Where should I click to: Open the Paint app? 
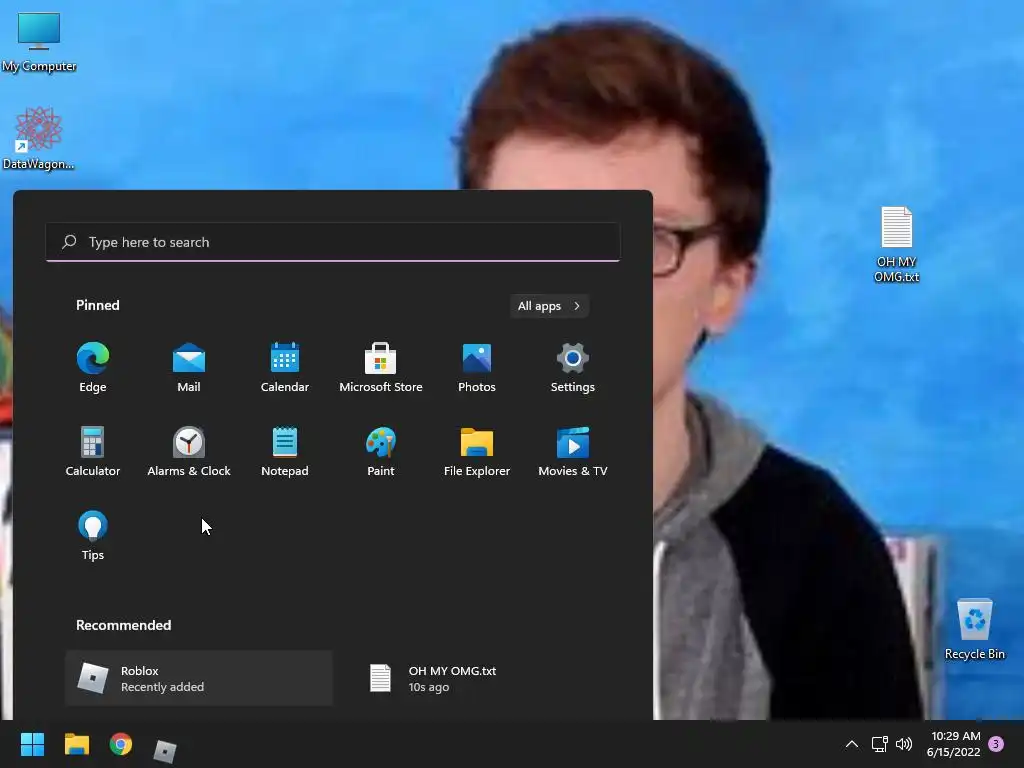click(x=381, y=451)
